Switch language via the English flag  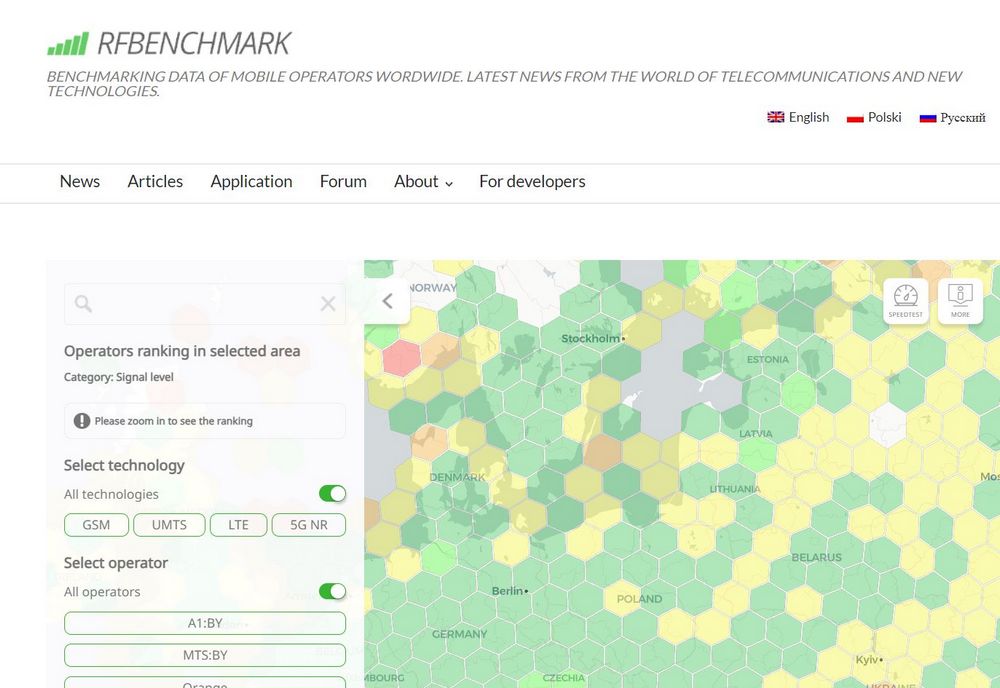pyautogui.click(x=776, y=117)
